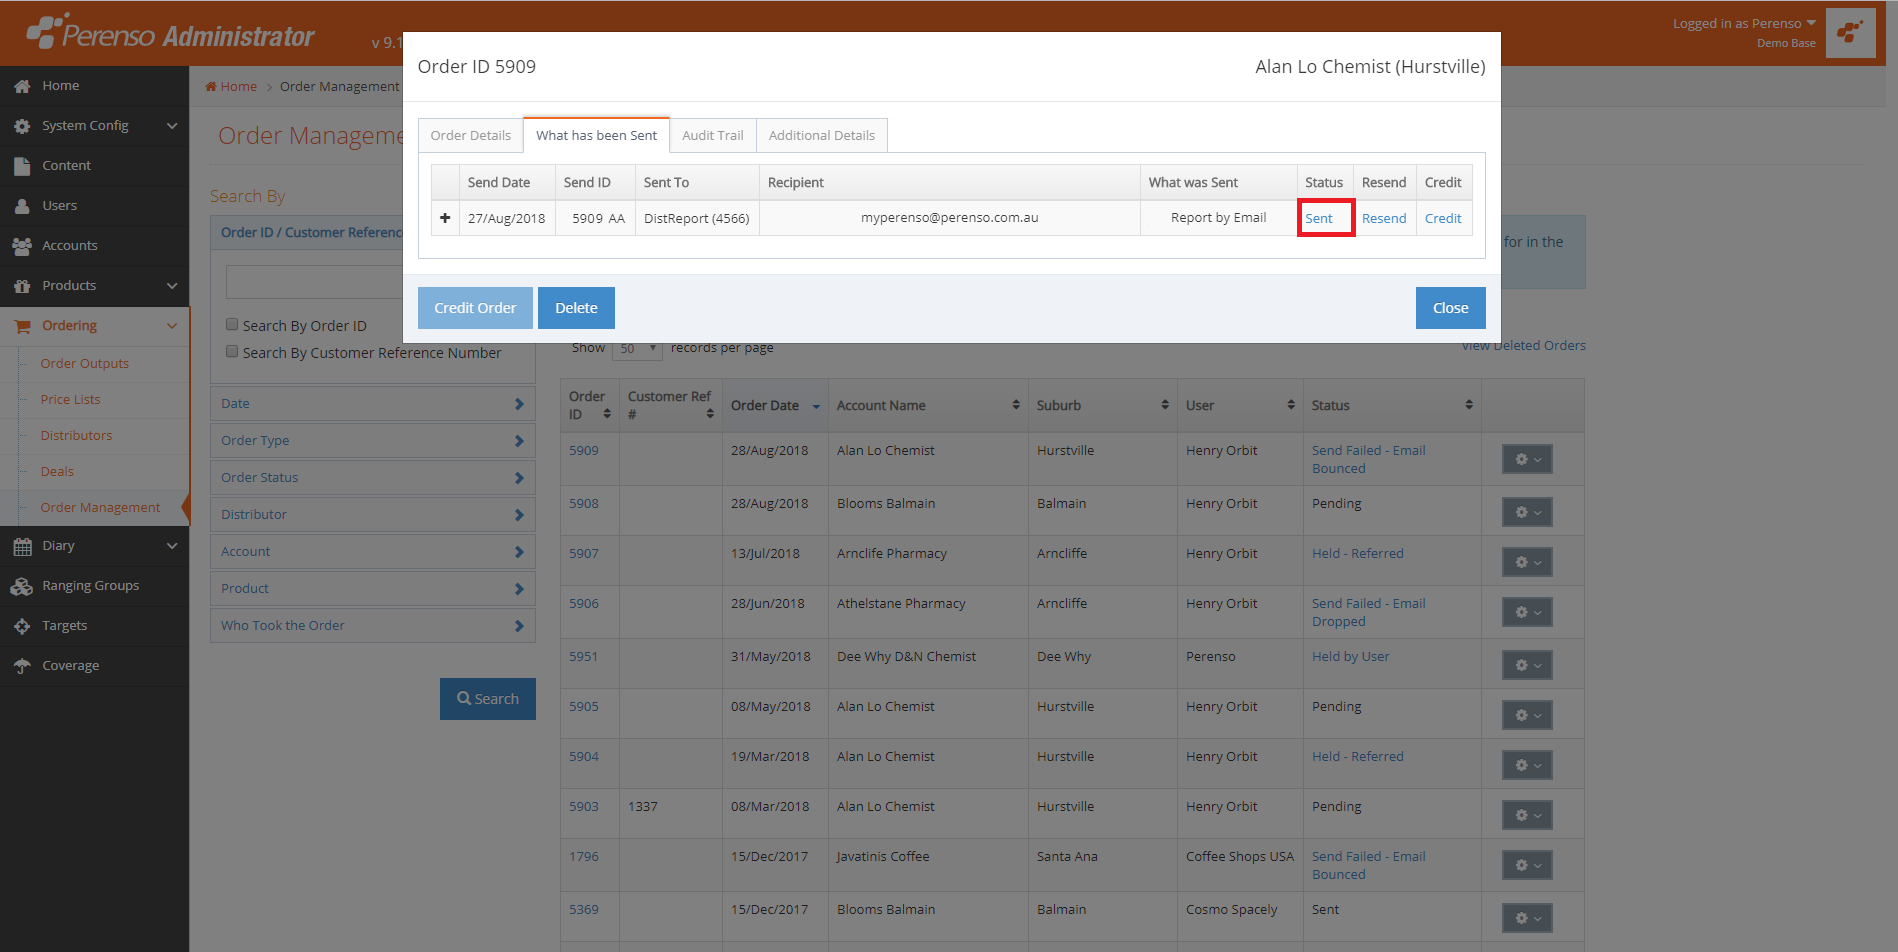1898x952 pixels.
Task: Expand the Account search filter
Action: coord(372,552)
